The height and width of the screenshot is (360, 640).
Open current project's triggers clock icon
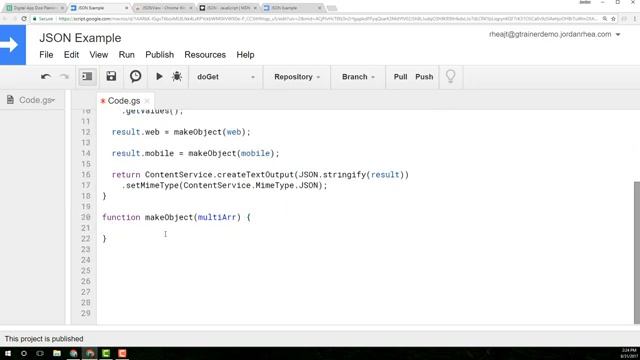pyautogui.click(x=136, y=76)
